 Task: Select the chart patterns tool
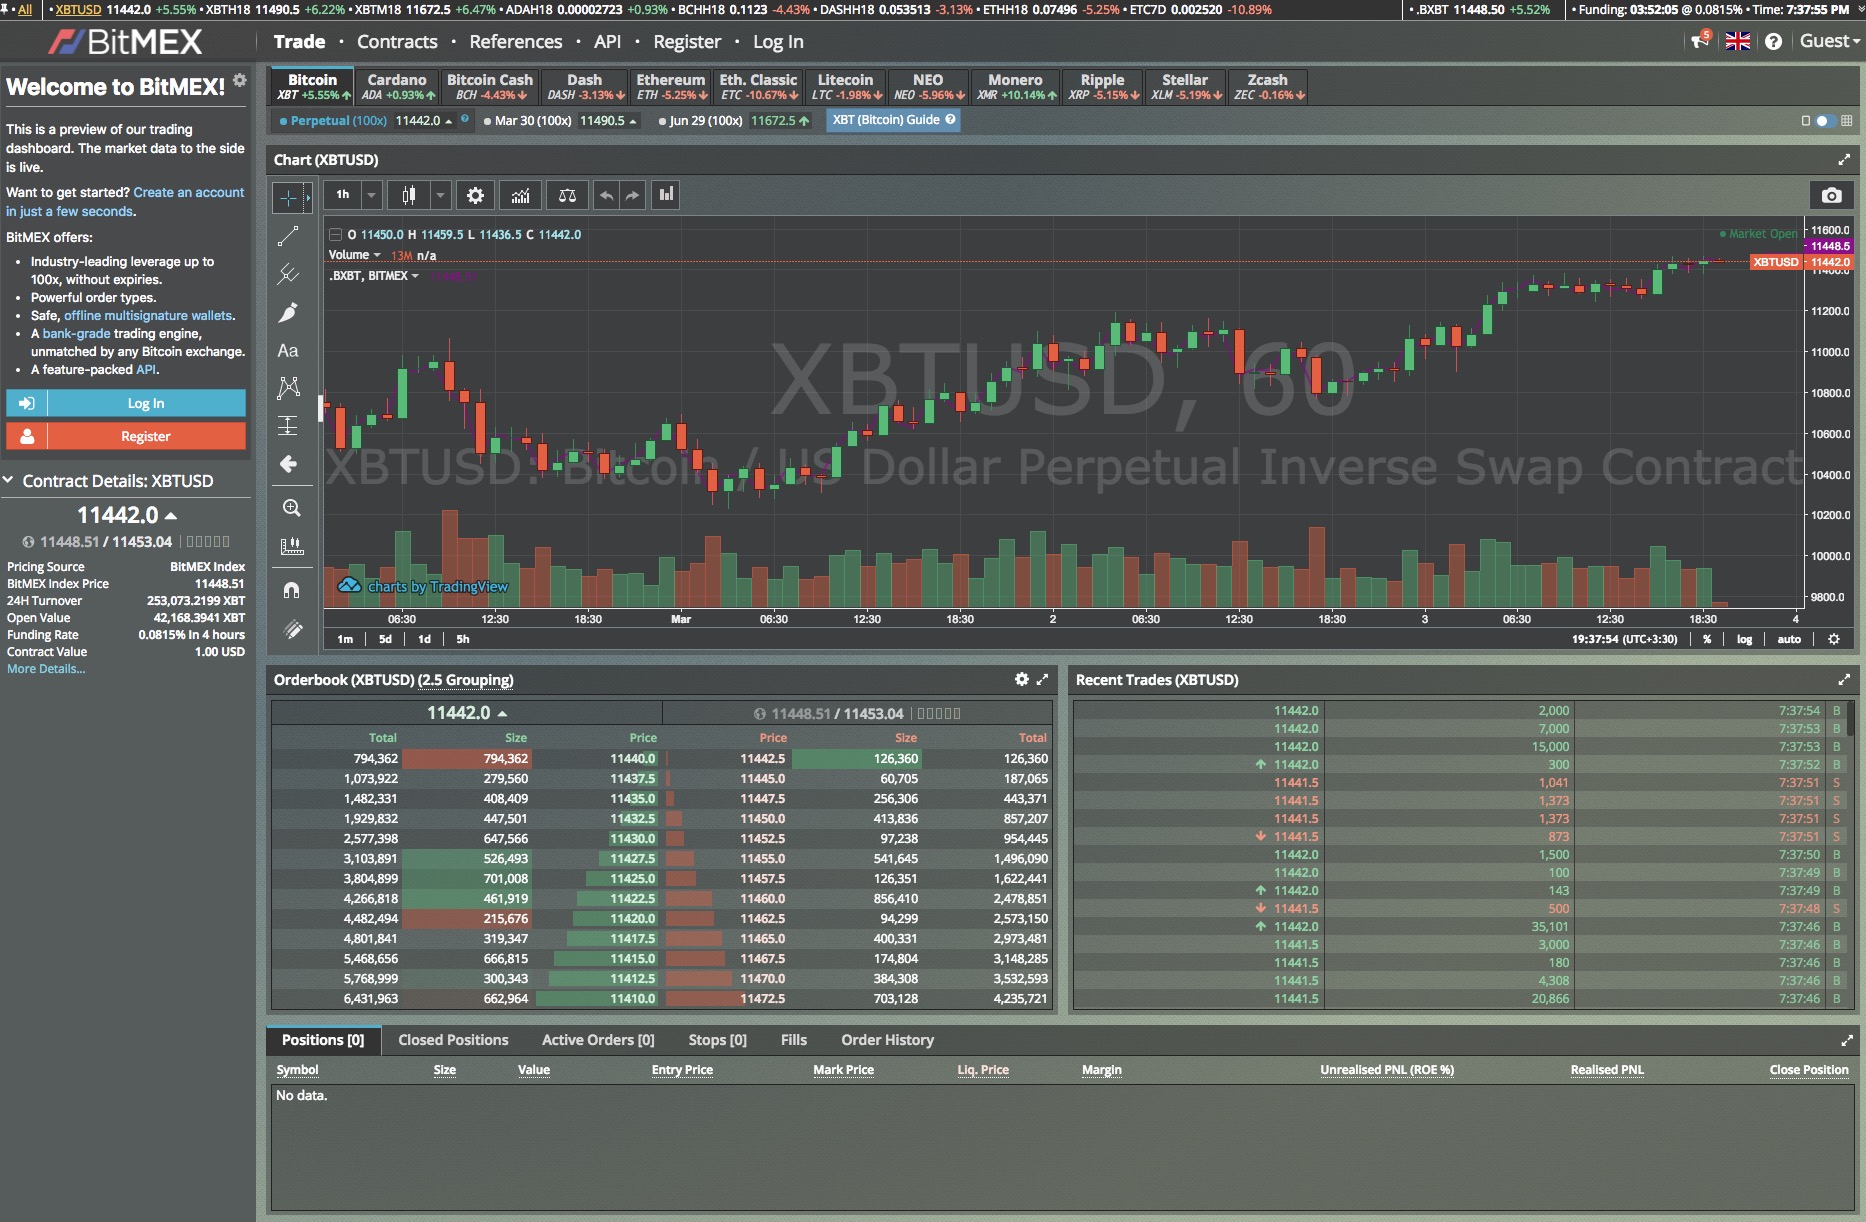[288, 388]
